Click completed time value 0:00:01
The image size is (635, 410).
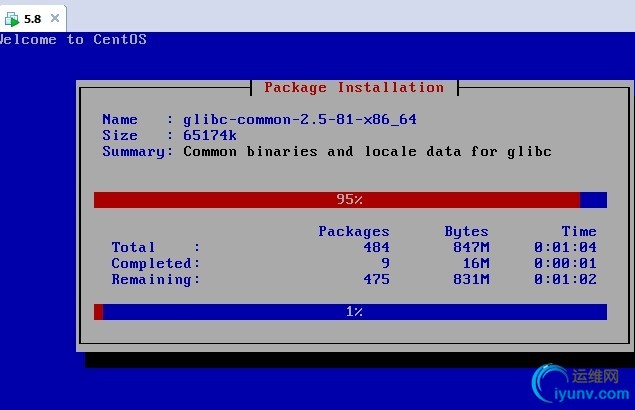point(565,263)
